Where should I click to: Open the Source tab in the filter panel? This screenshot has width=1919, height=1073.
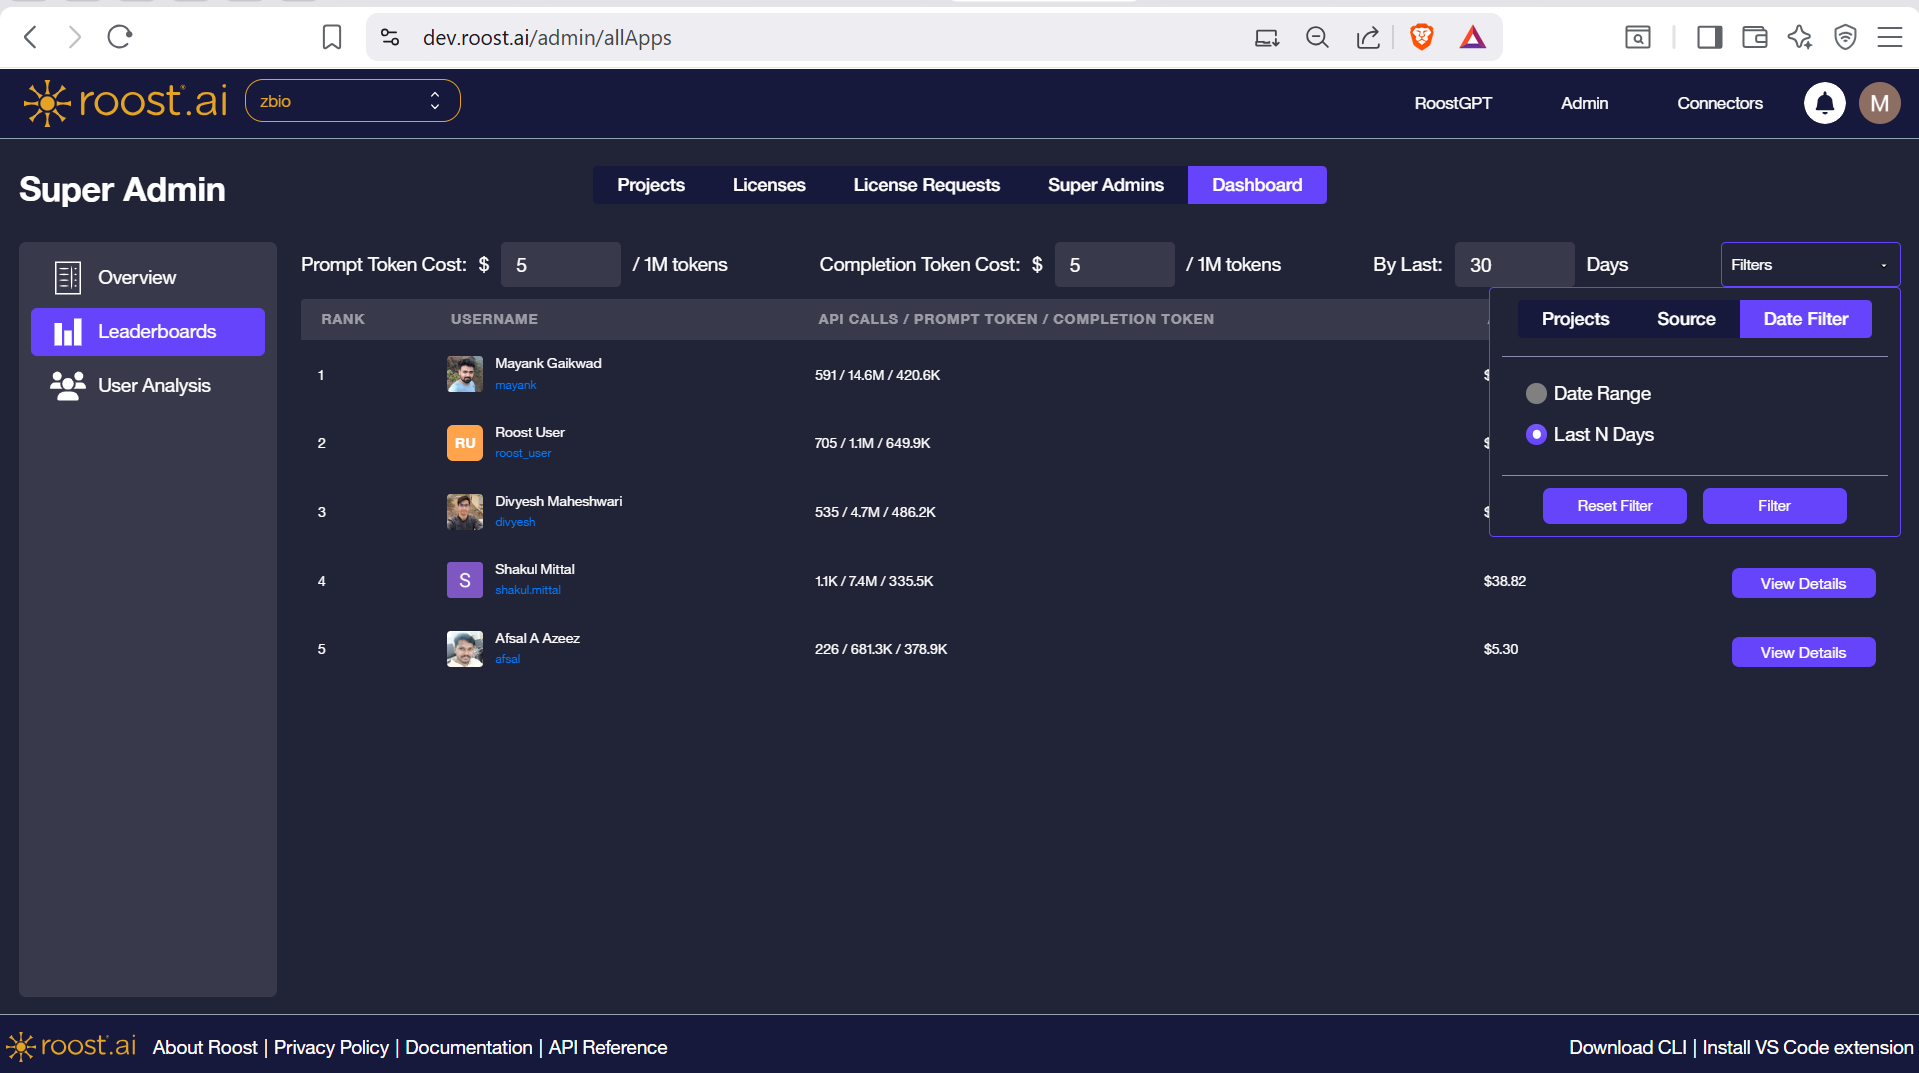(x=1685, y=318)
